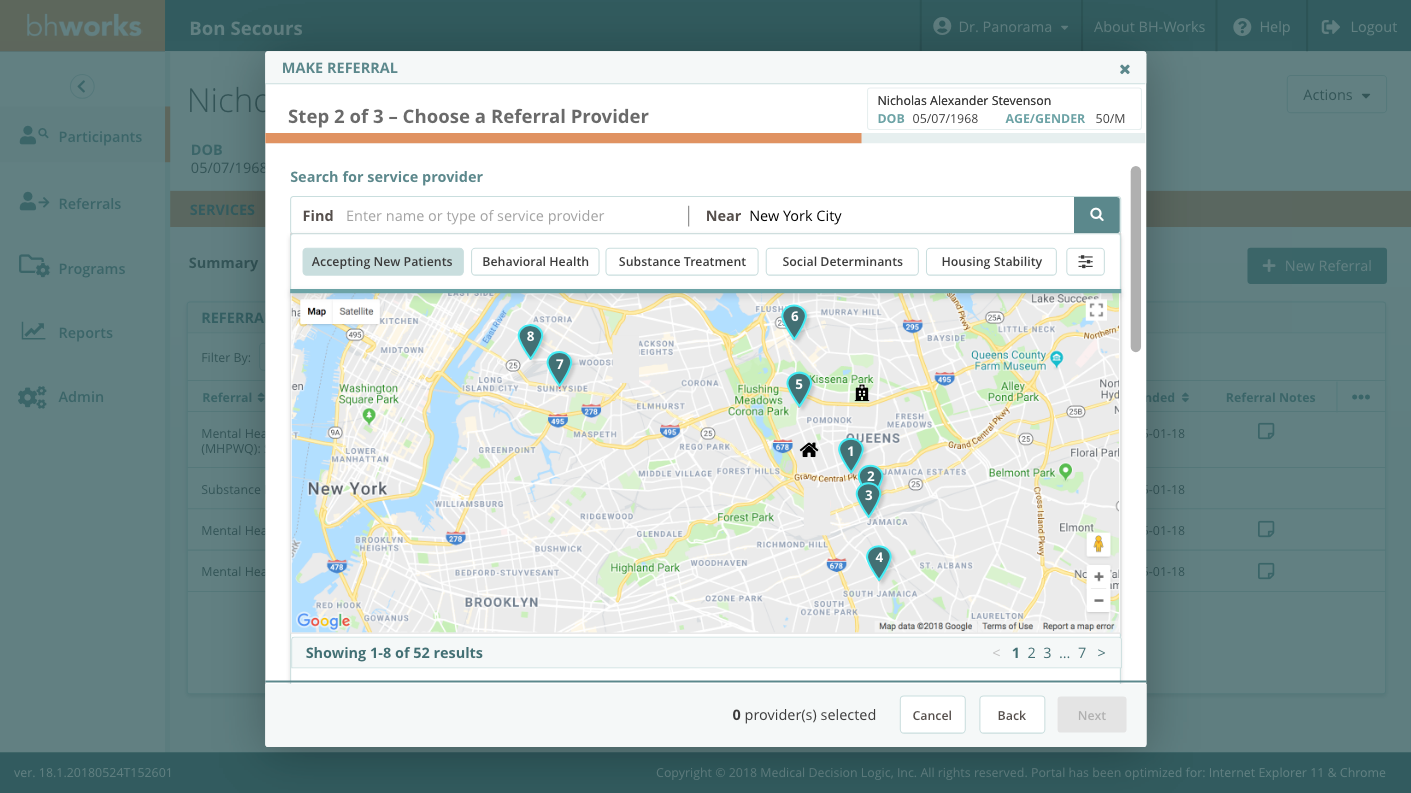This screenshot has width=1411, height=793.
Task: Click the Referrals sidebar icon
Action: [x=34, y=202]
